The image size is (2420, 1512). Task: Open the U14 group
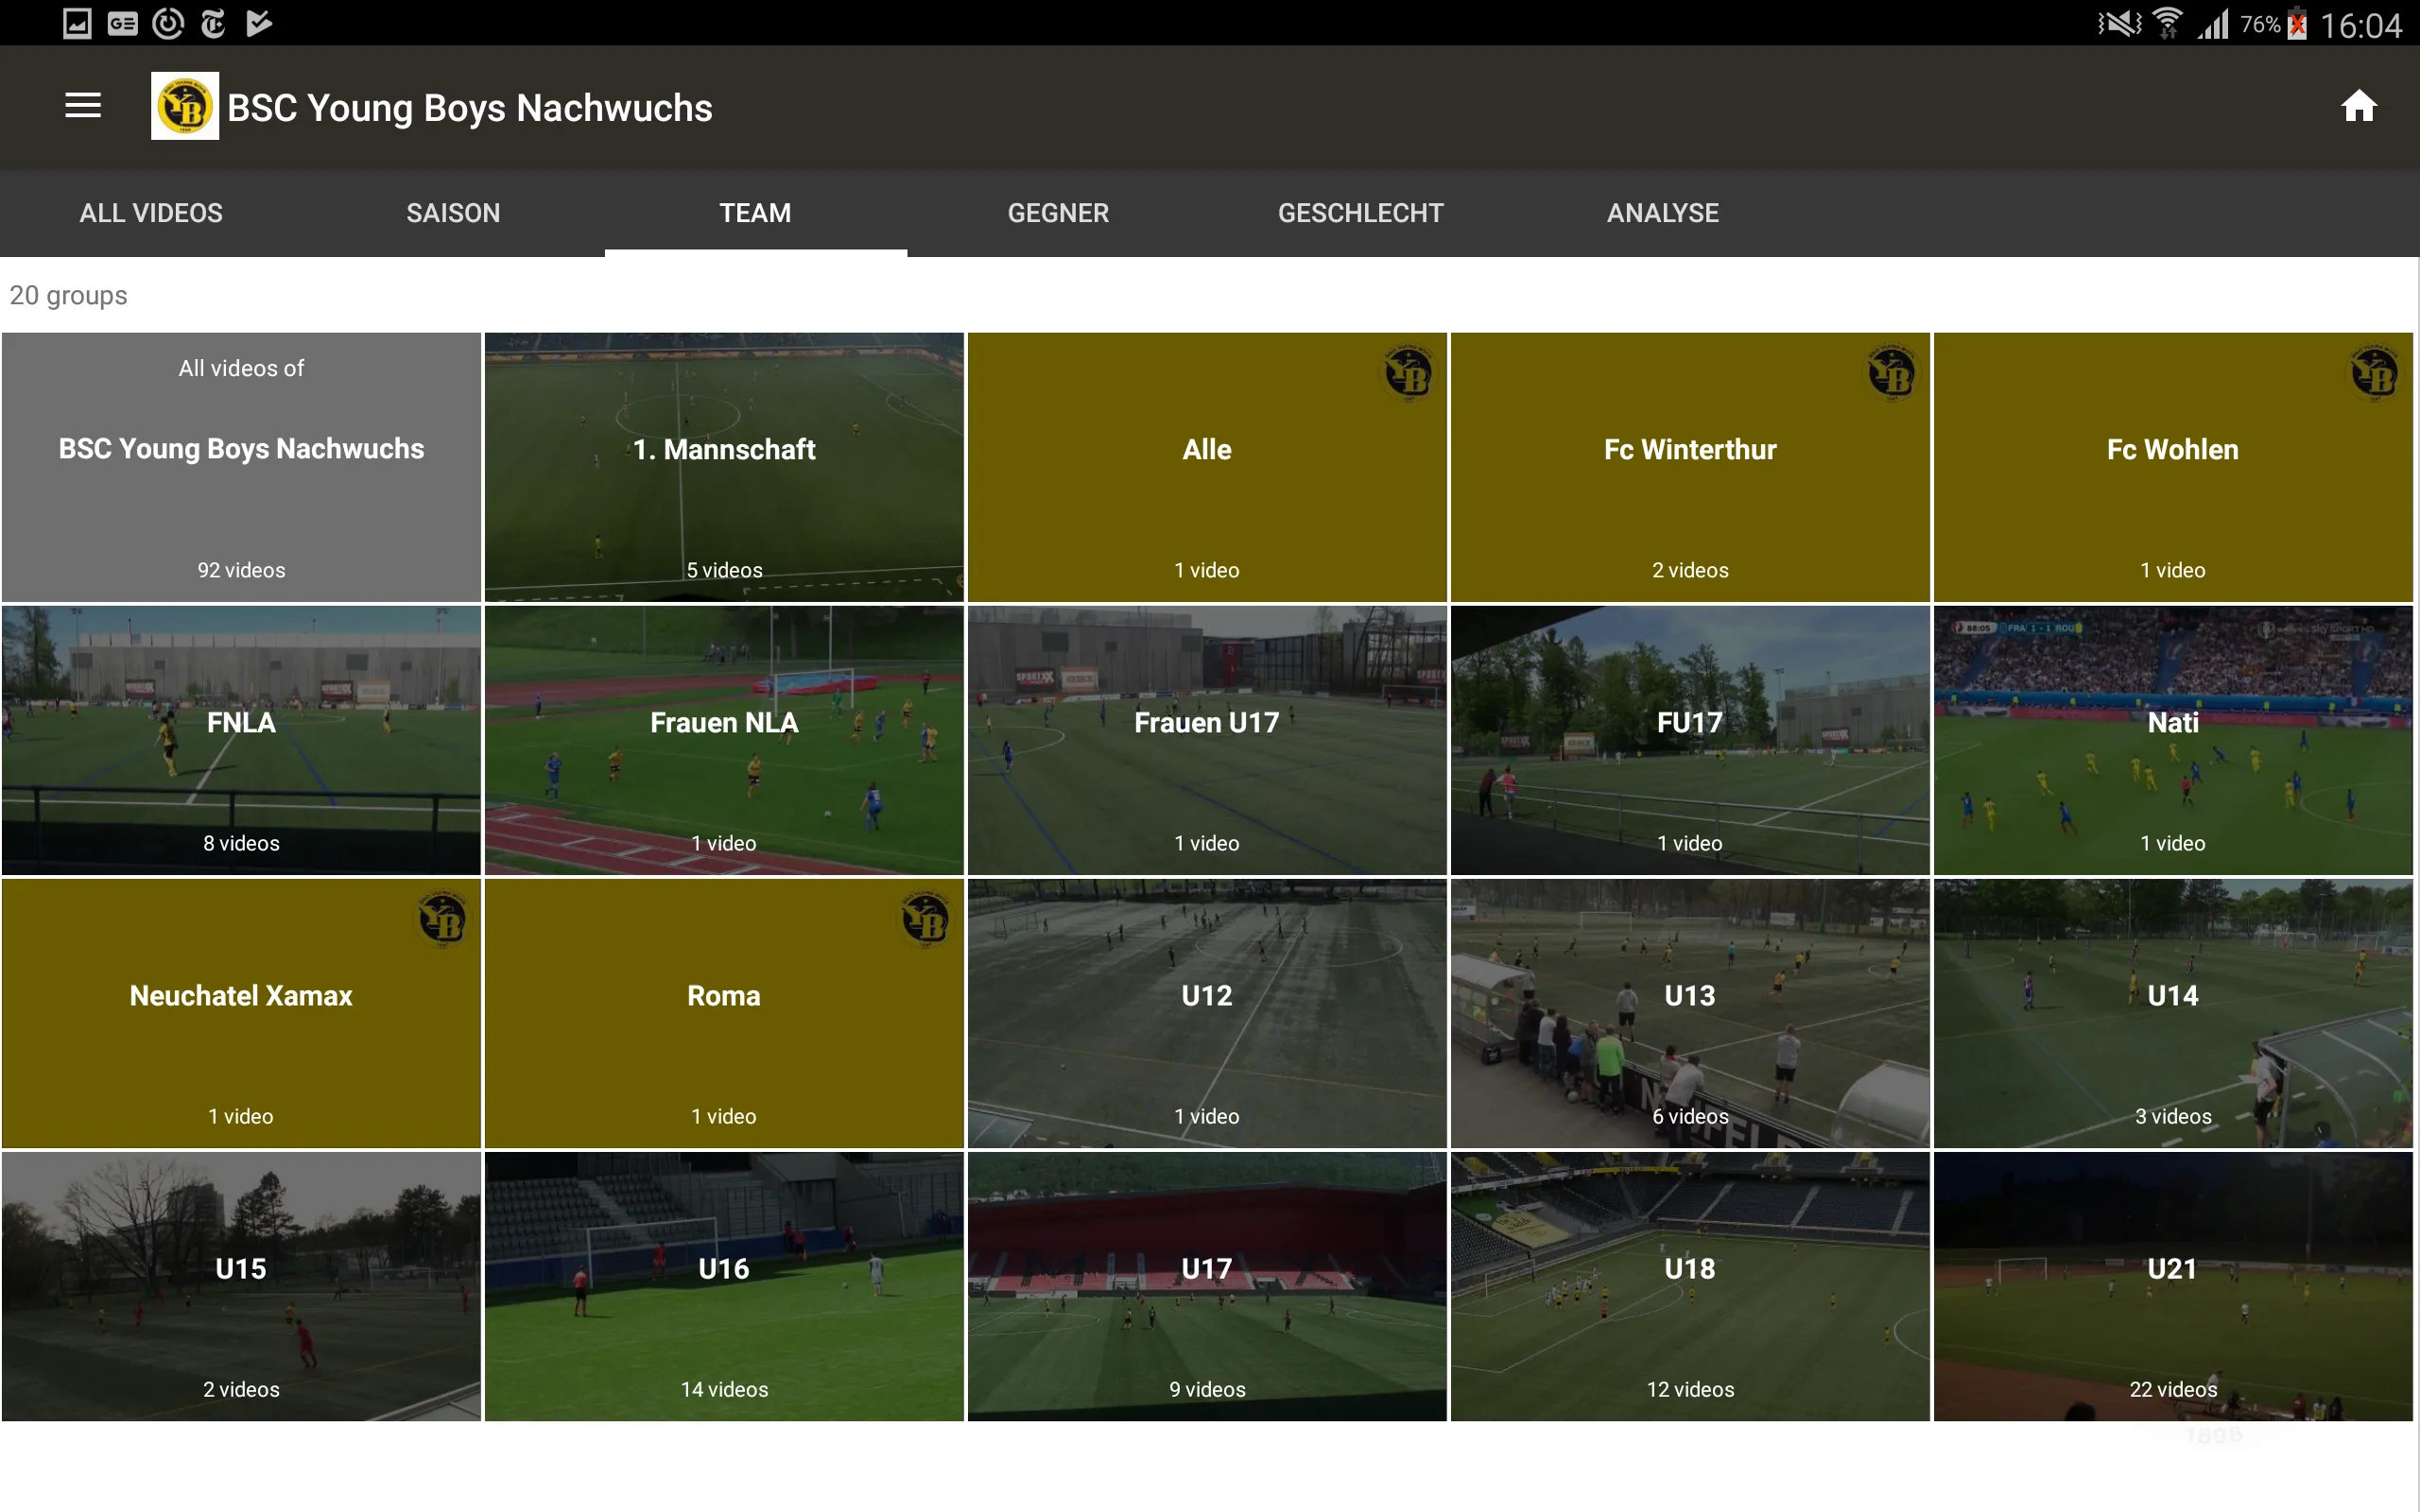tap(2173, 1013)
